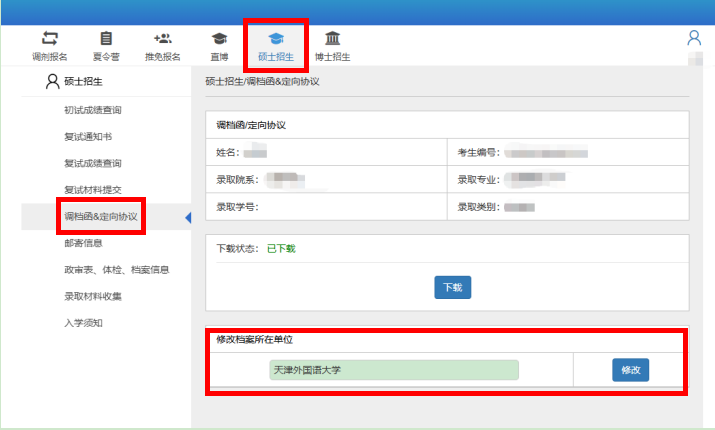The height and width of the screenshot is (430, 715).
Task: Open 初试成绩查询 in the sidebar
Action: pyautogui.click(x=93, y=110)
